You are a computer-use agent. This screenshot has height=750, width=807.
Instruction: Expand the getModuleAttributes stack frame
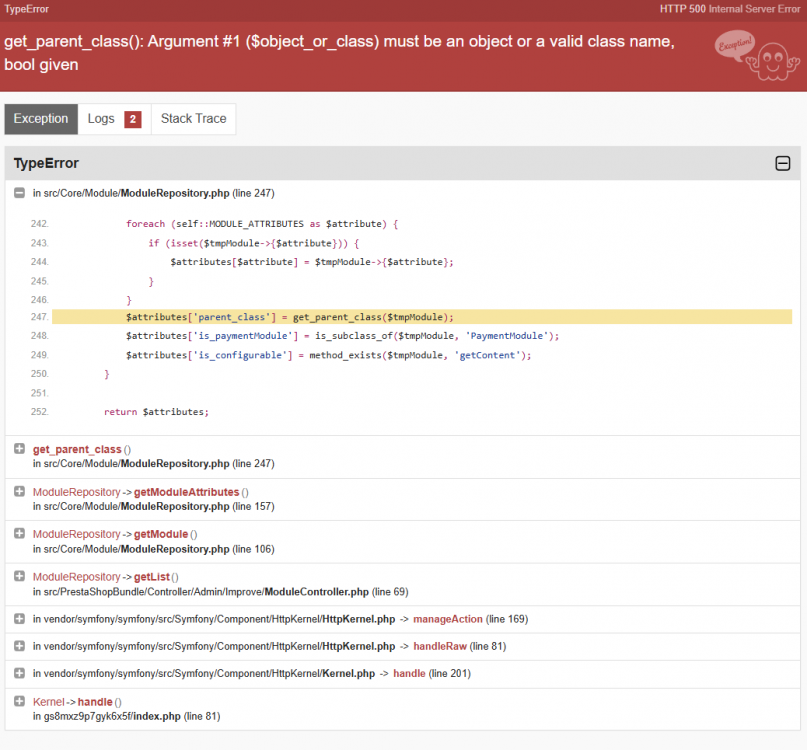[19, 491]
